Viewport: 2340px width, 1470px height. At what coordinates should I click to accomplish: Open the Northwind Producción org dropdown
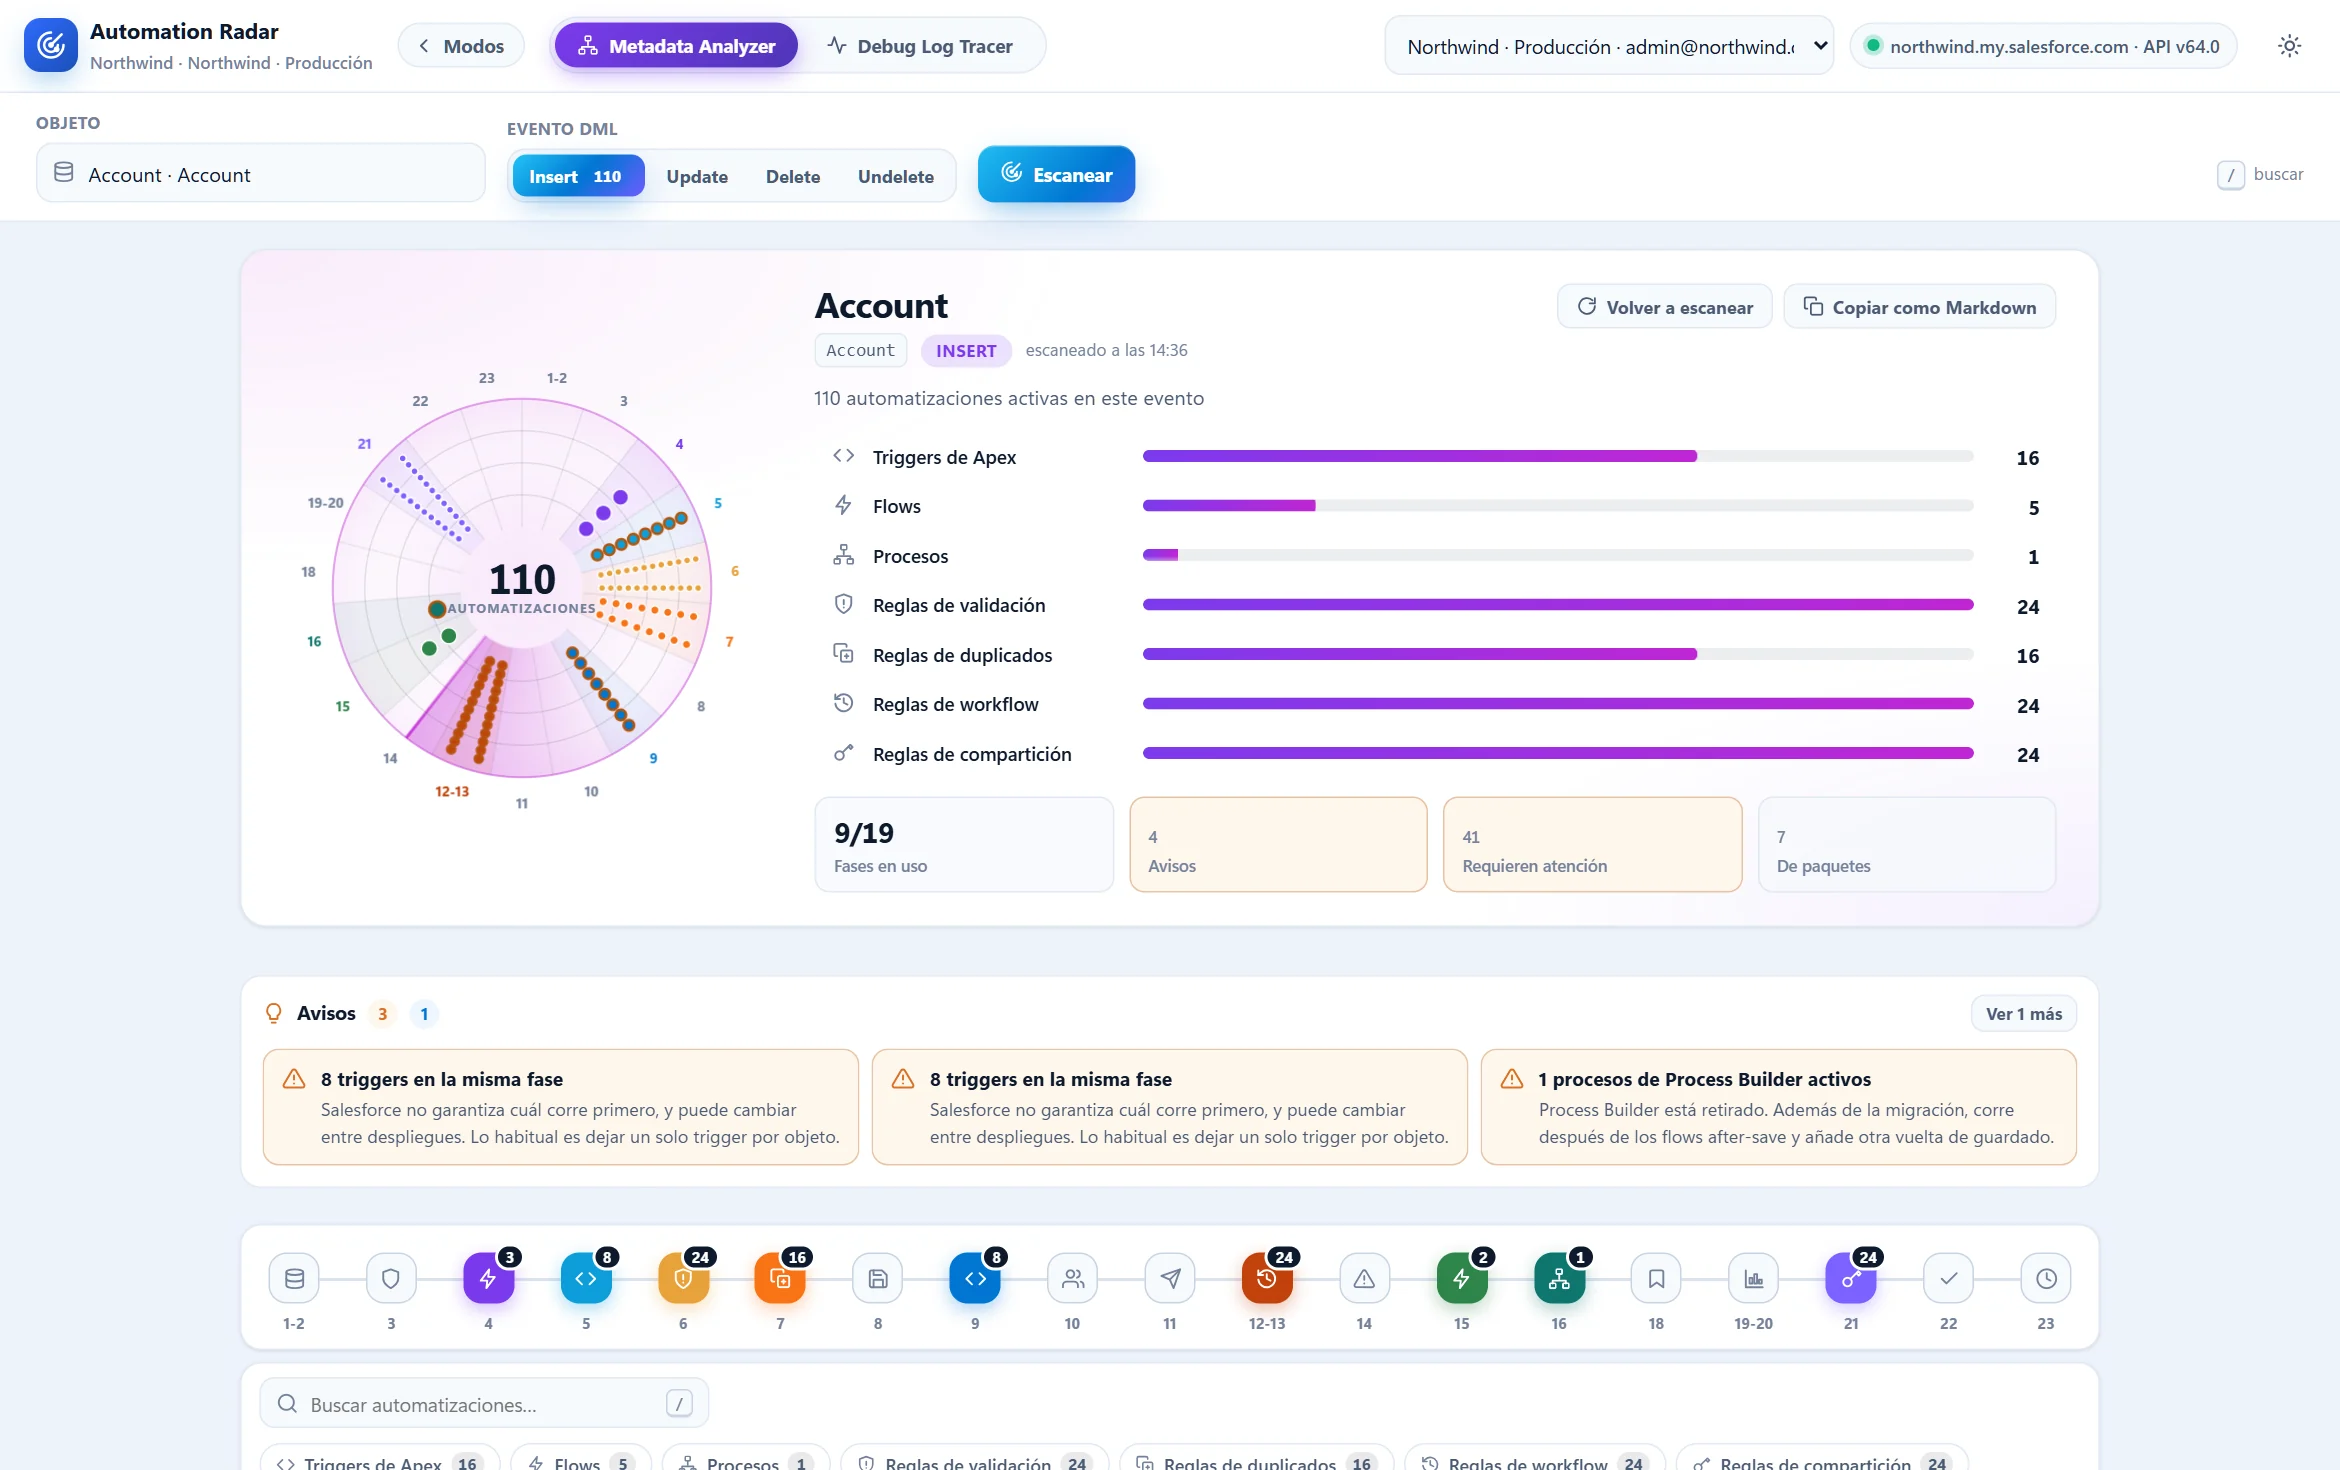pos(1609,46)
